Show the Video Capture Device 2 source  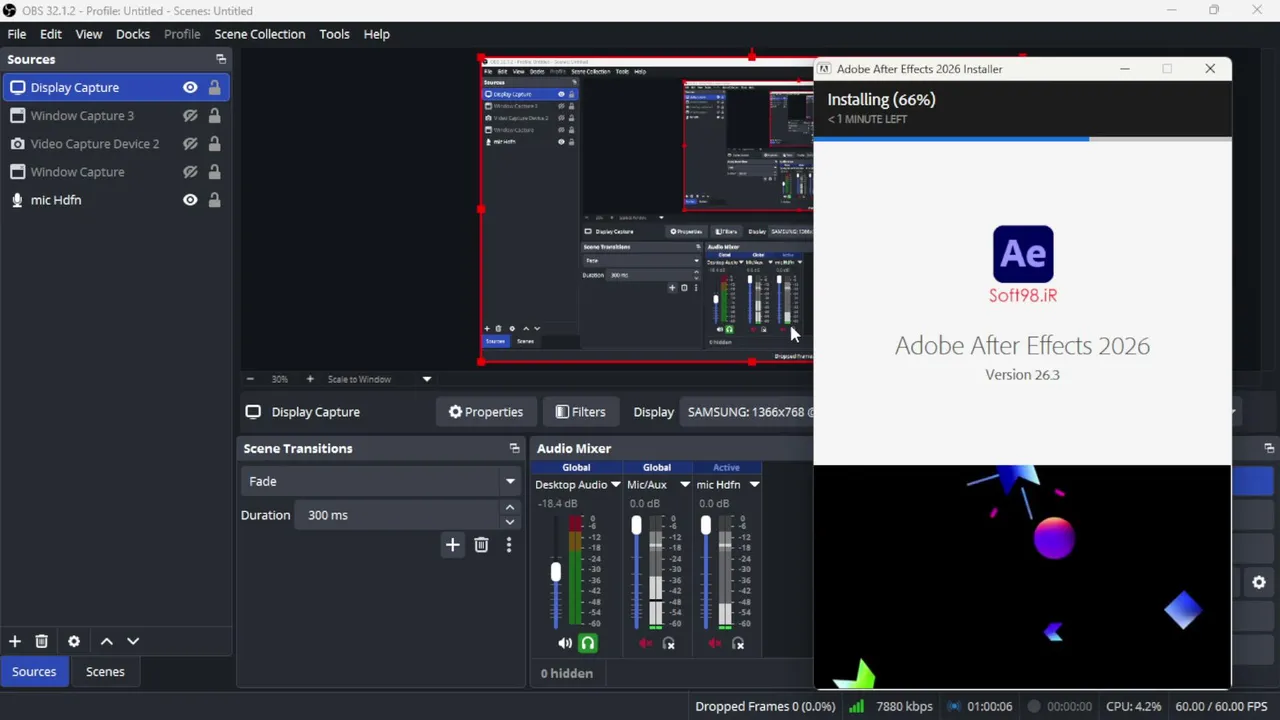(x=190, y=144)
